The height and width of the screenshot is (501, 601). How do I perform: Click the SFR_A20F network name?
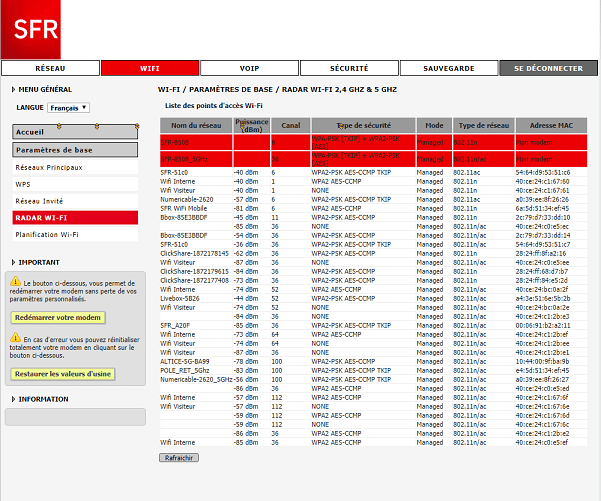(x=175, y=325)
